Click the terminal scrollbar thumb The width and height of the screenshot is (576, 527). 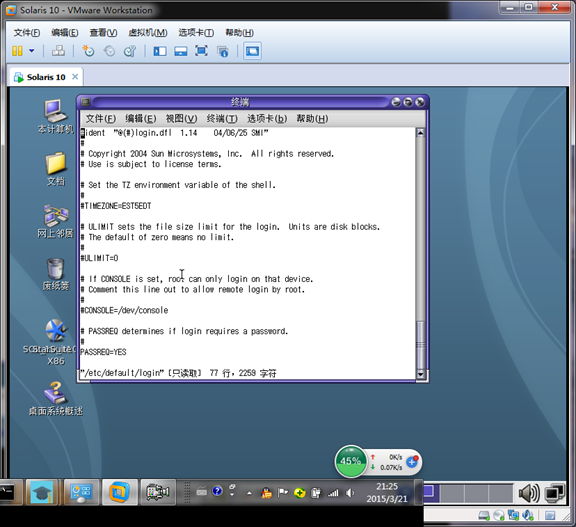pos(420,345)
